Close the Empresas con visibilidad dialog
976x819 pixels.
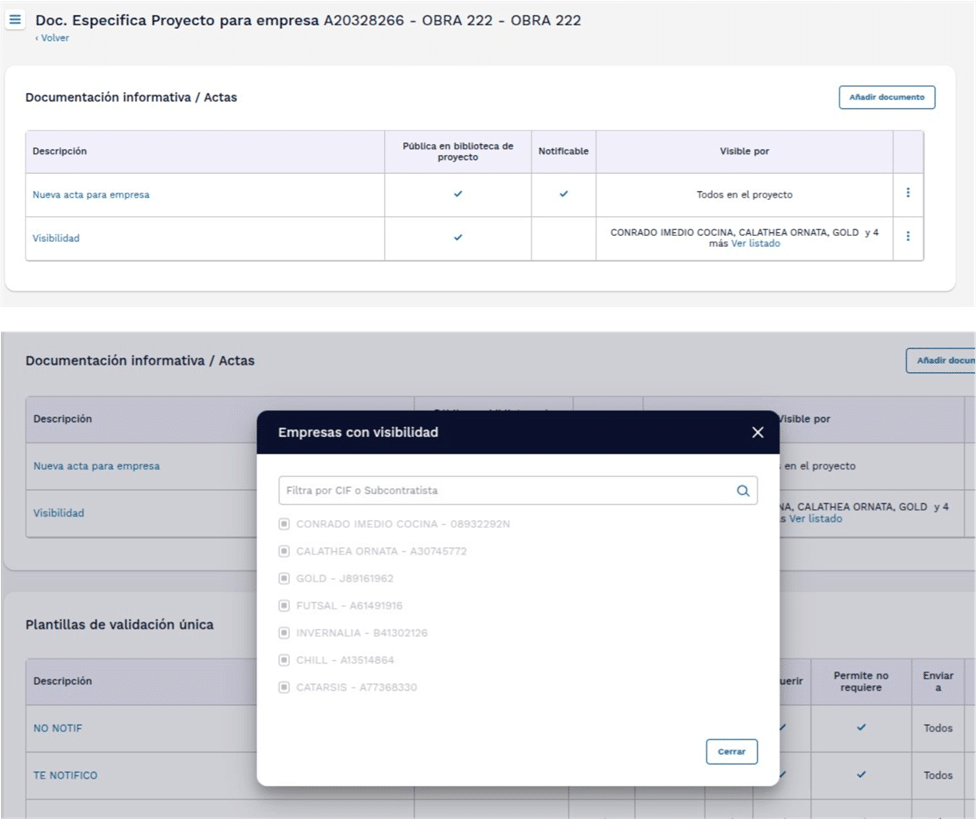click(757, 432)
